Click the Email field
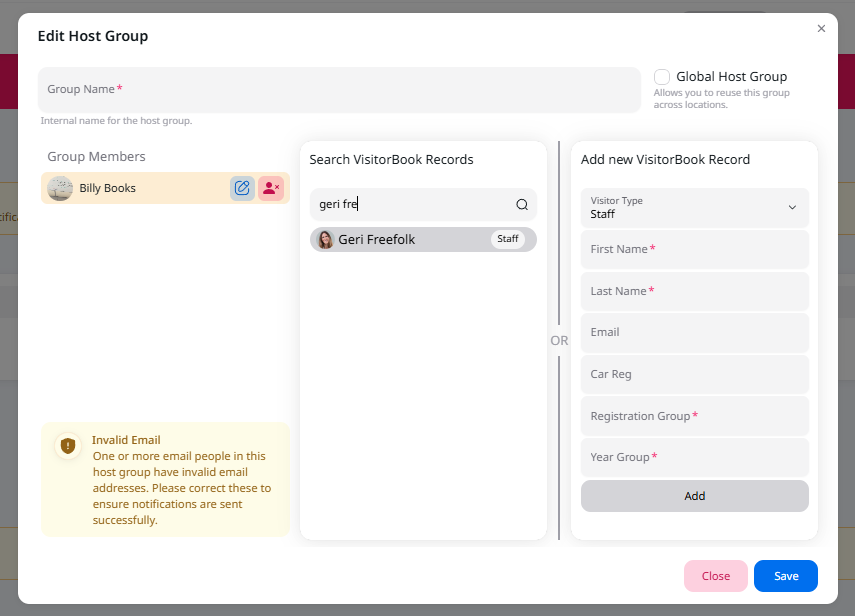This screenshot has width=855, height=616. coord(694,333)
